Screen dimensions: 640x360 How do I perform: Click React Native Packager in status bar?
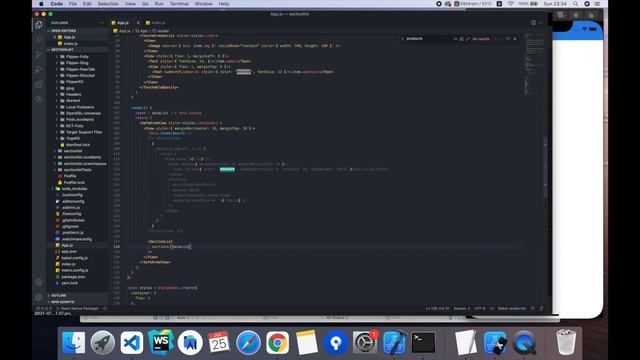click(x=80, y=309)
